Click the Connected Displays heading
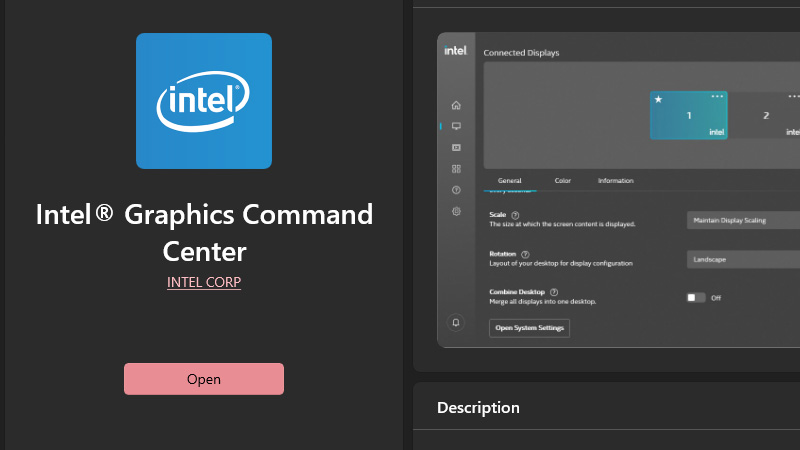The width and height of the screenshot is (800, 450). [521, 53]
